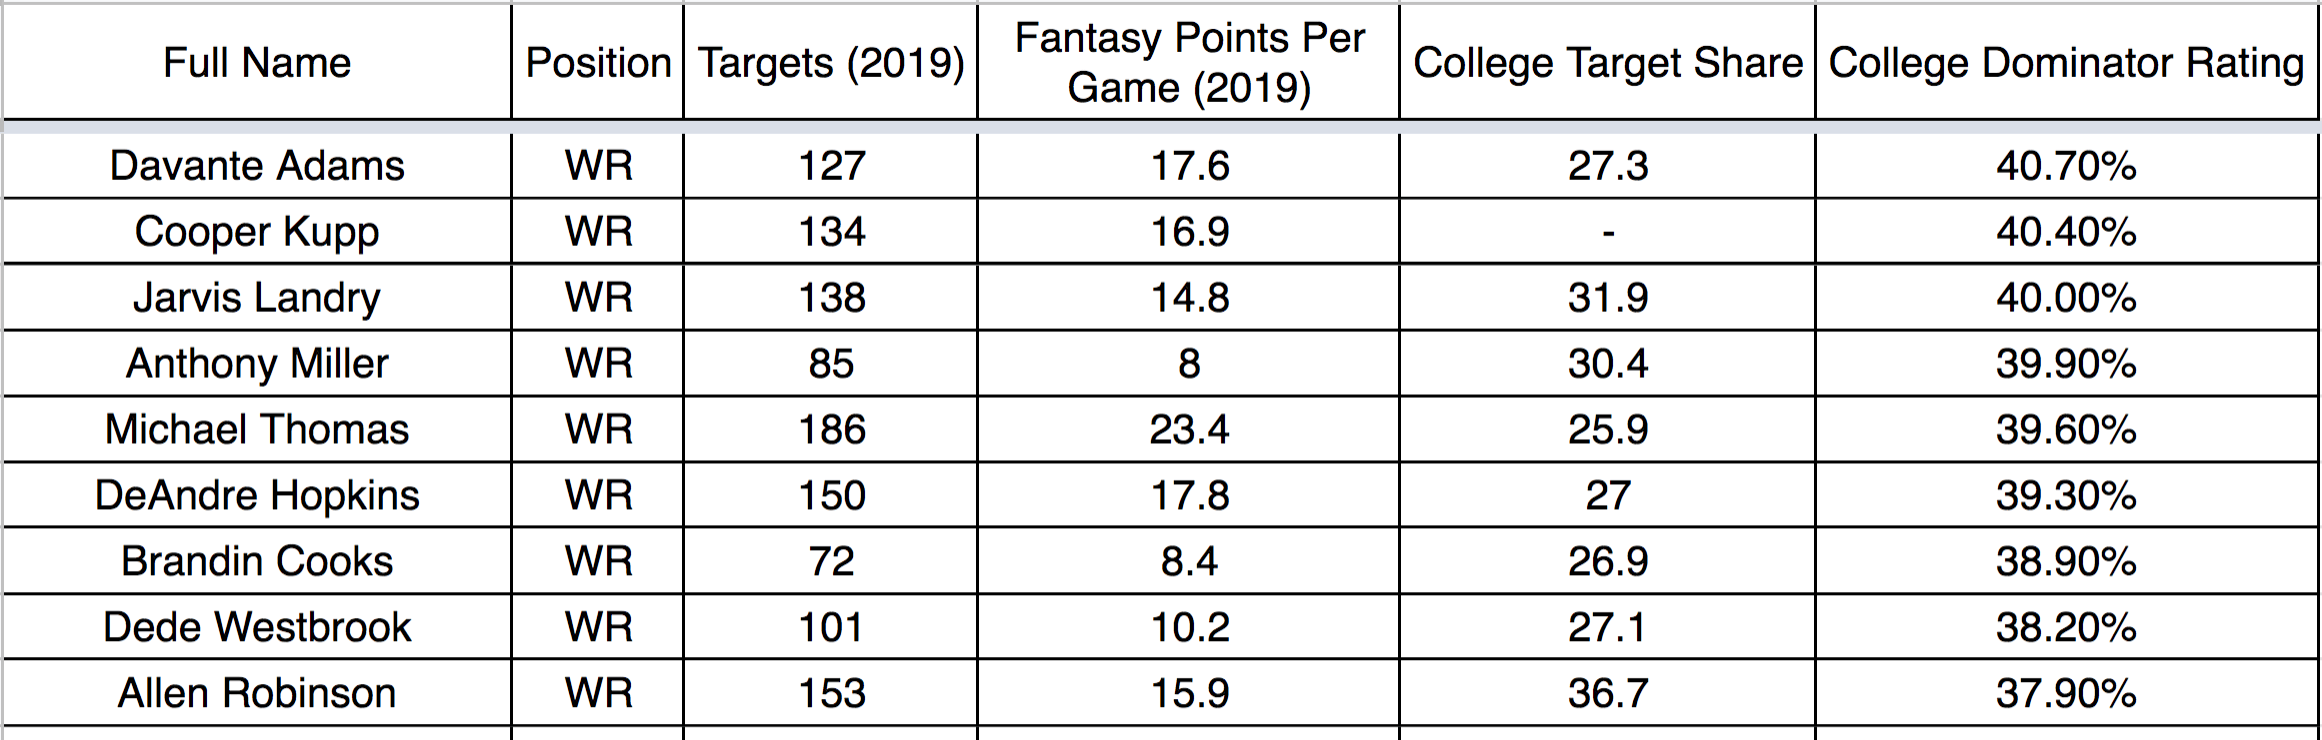Select the Cooper Kupp name cell

[x=257, y=232]
